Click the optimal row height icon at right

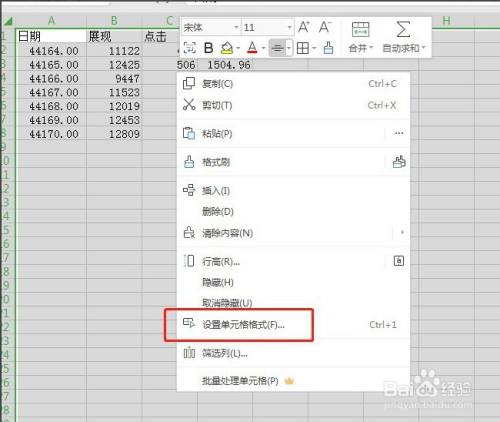[399, 261]
